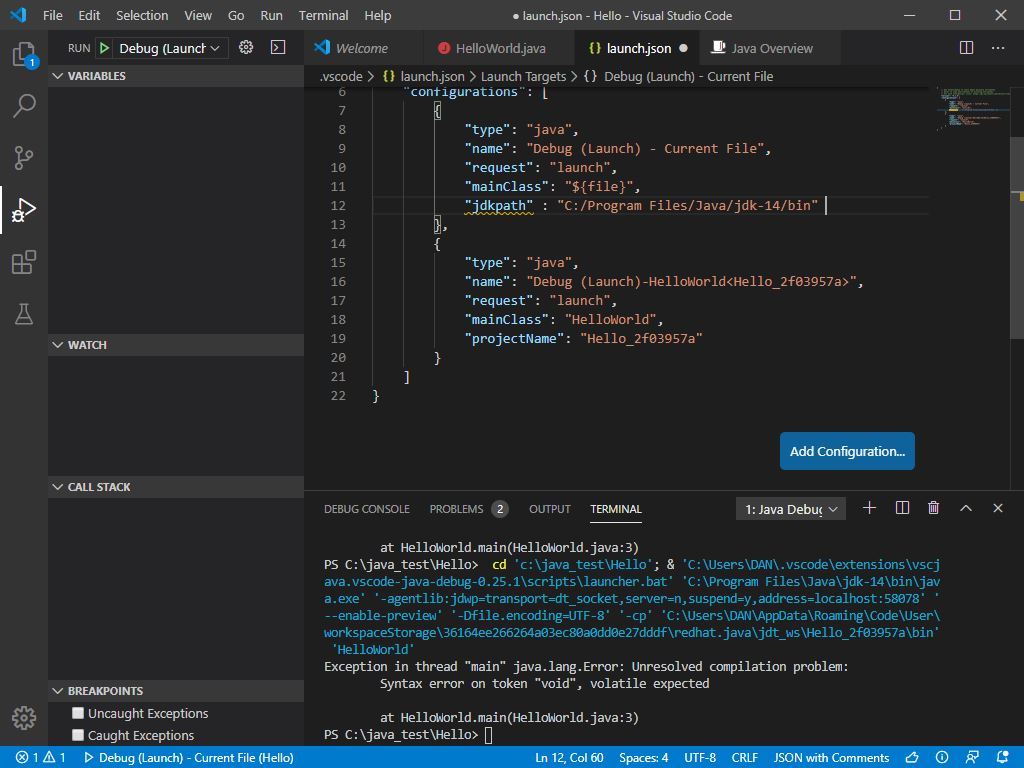Open the Edit menu
The height and width of the screenshot is (768, 1024).
(89, 15)
